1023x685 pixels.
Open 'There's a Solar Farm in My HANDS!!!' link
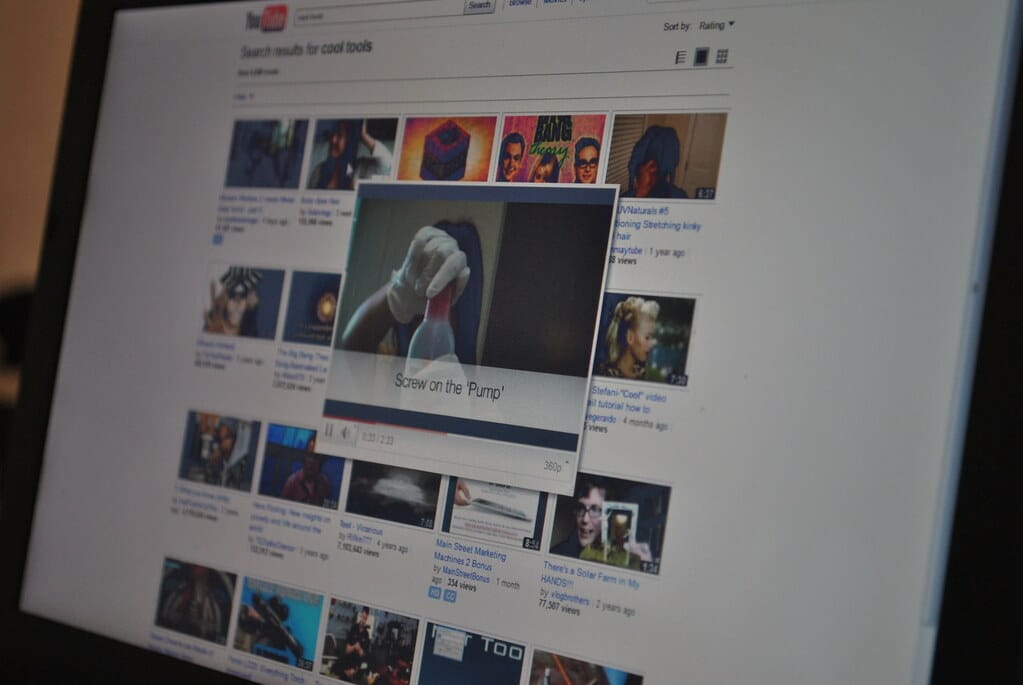click(x=590, y=575)
